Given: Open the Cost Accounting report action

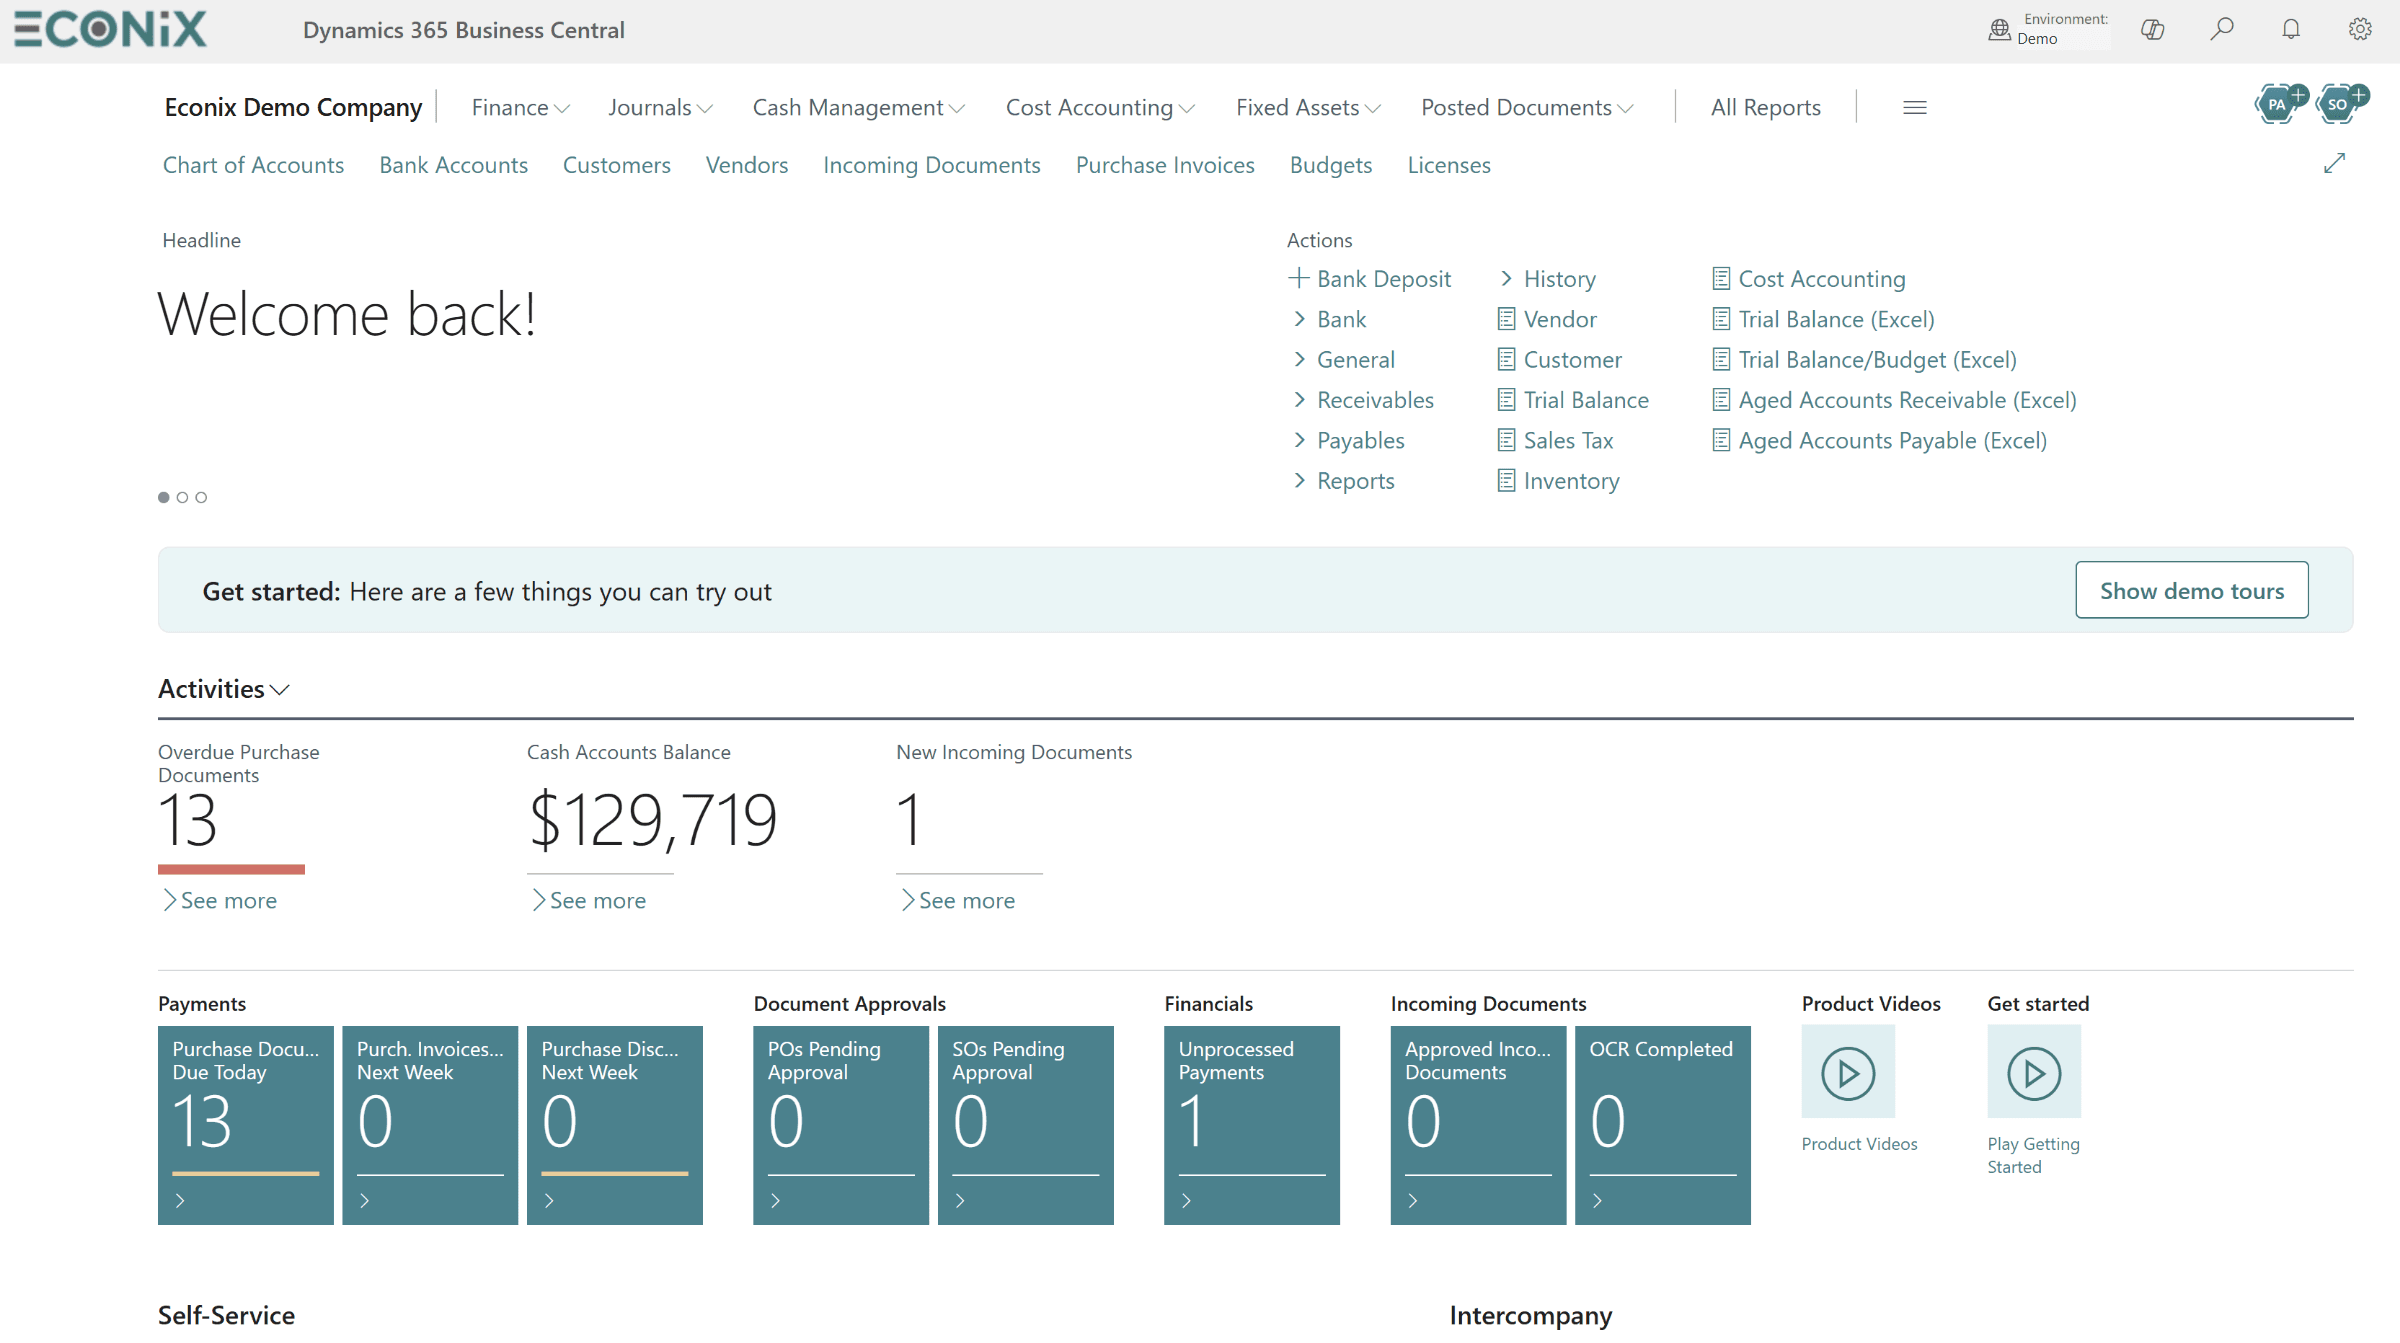Looking at the screenshot, I should pyautogui.click(x=1809, y=279).
